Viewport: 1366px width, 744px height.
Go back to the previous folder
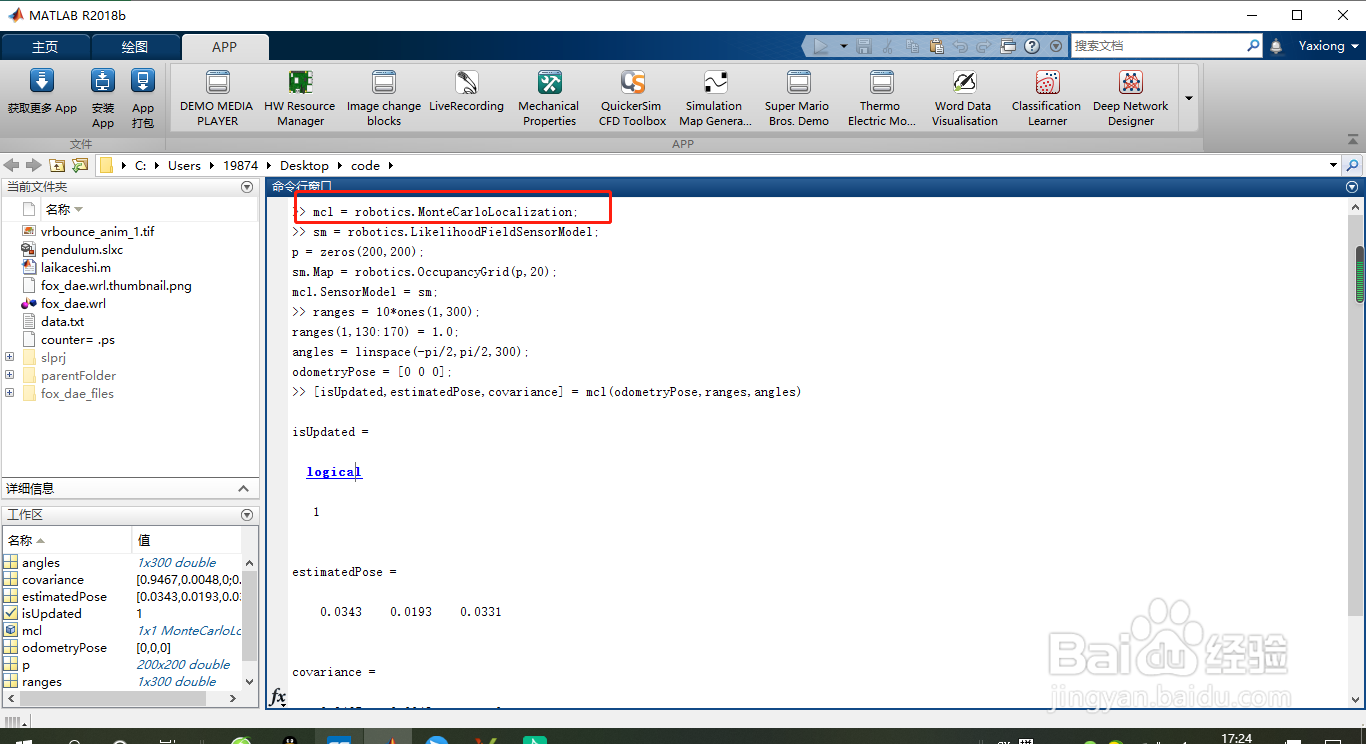(12, 165)
